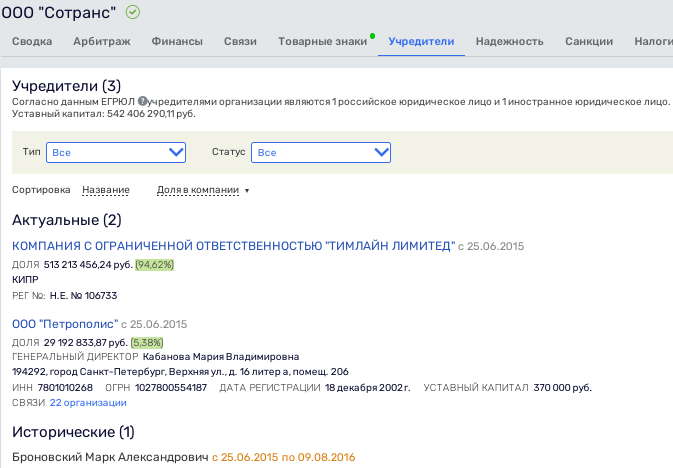
Task: Select the Учредители tab
Action: pyautogui.click(x=421, y=41)
